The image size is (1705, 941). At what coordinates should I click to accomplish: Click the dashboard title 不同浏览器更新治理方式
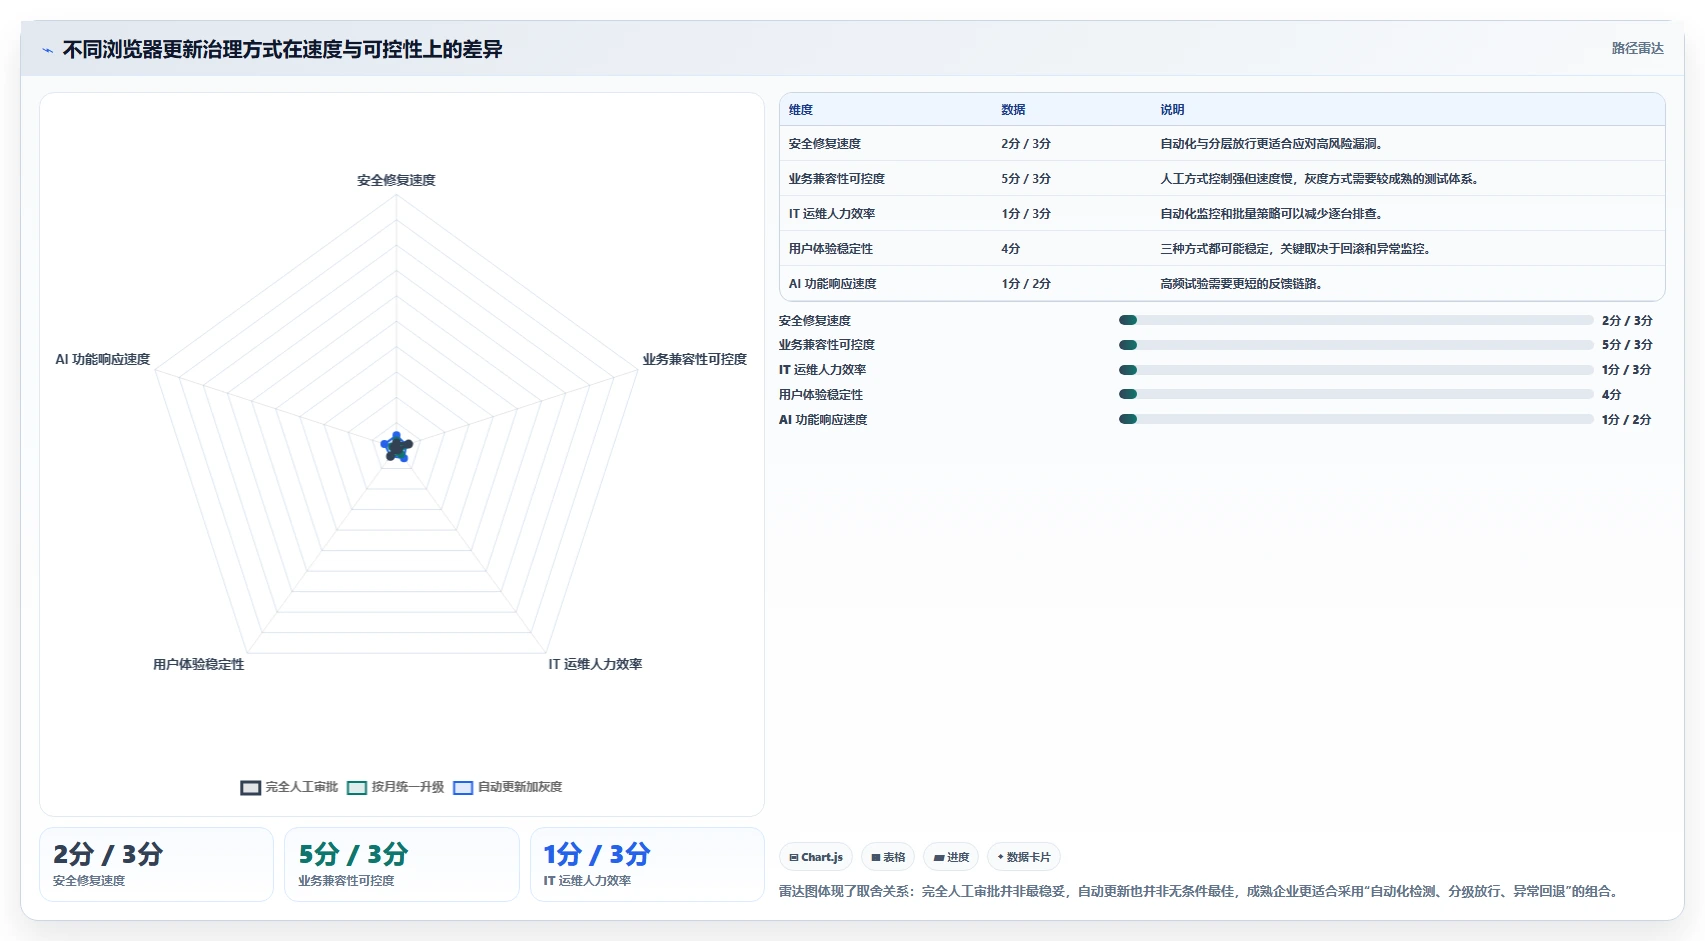point(283,50)
